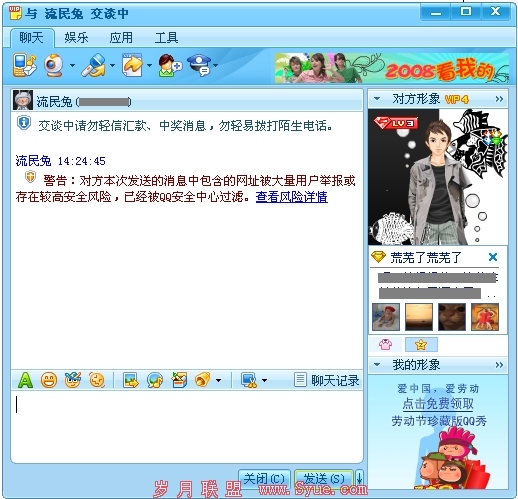
Task: Switch to the 娱乐 tab
Action: click(76, 37)
